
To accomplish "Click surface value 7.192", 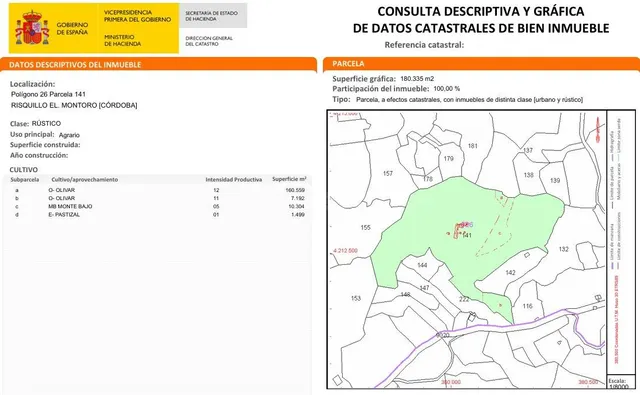I will click(x=298, y=198).
